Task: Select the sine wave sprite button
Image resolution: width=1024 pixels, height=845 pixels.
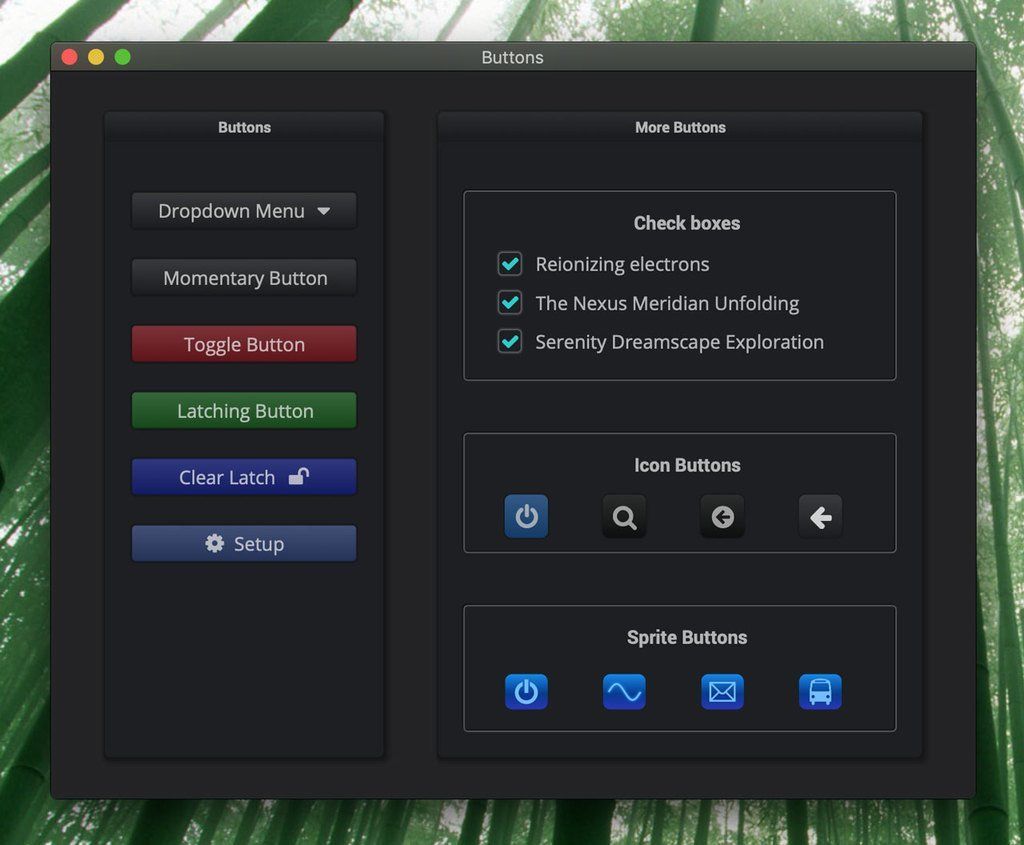Action: (624, 691)
